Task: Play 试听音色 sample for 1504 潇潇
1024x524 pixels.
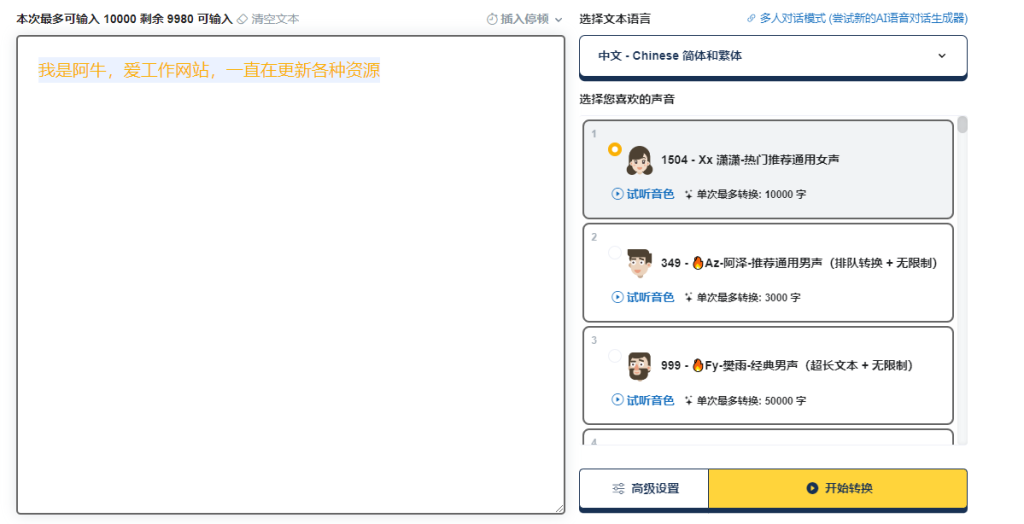Action: pyautogui.click(x=643, y=194)
